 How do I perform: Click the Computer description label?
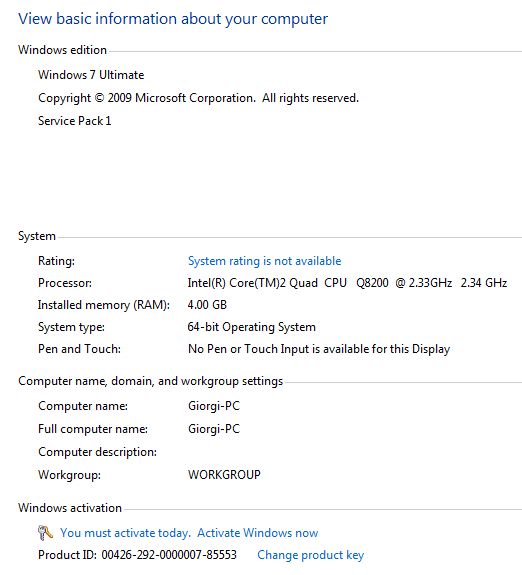point(98,452)
